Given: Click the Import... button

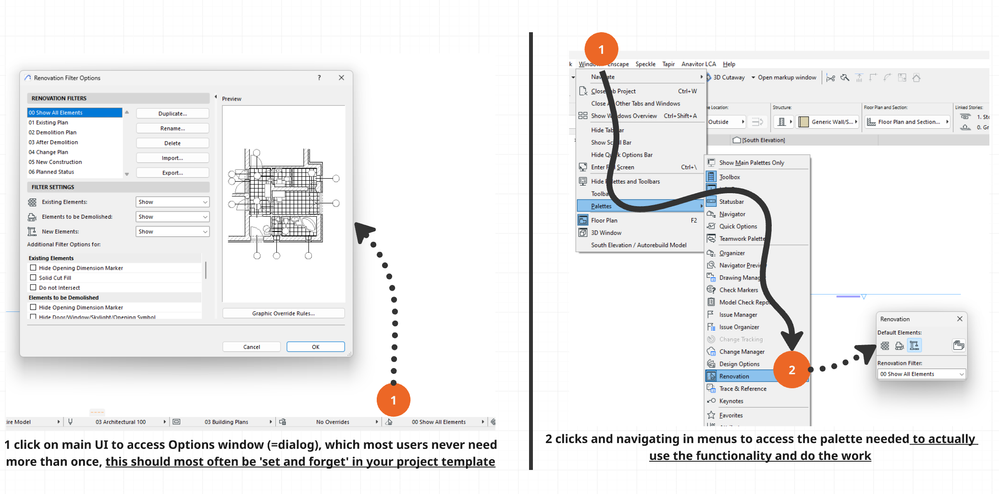Looking at the screenshot, I should pyautogui.click(x=173, y=158).
